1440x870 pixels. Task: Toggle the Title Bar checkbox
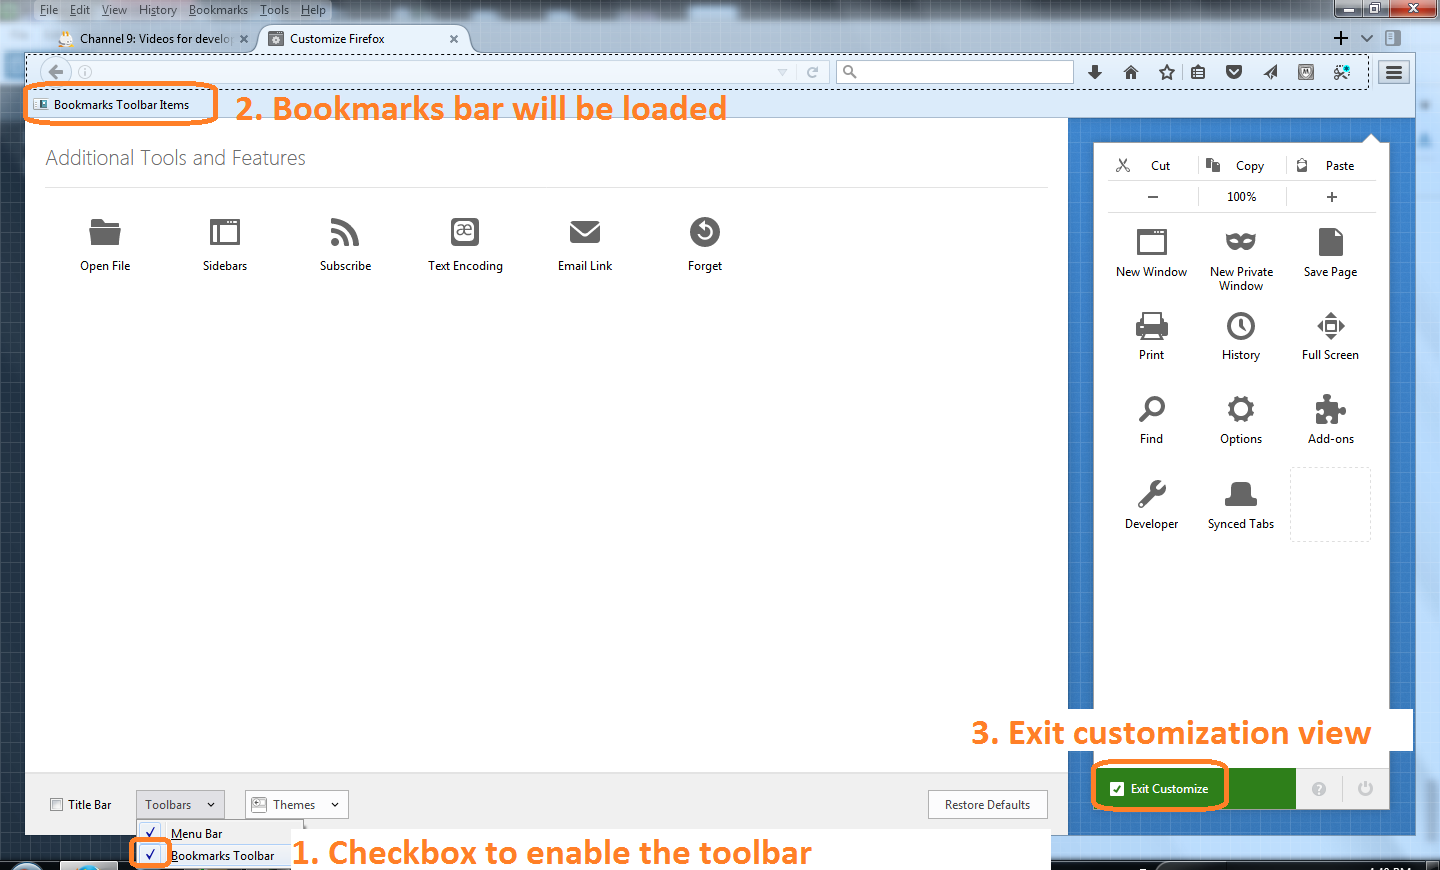pos(55,804)
